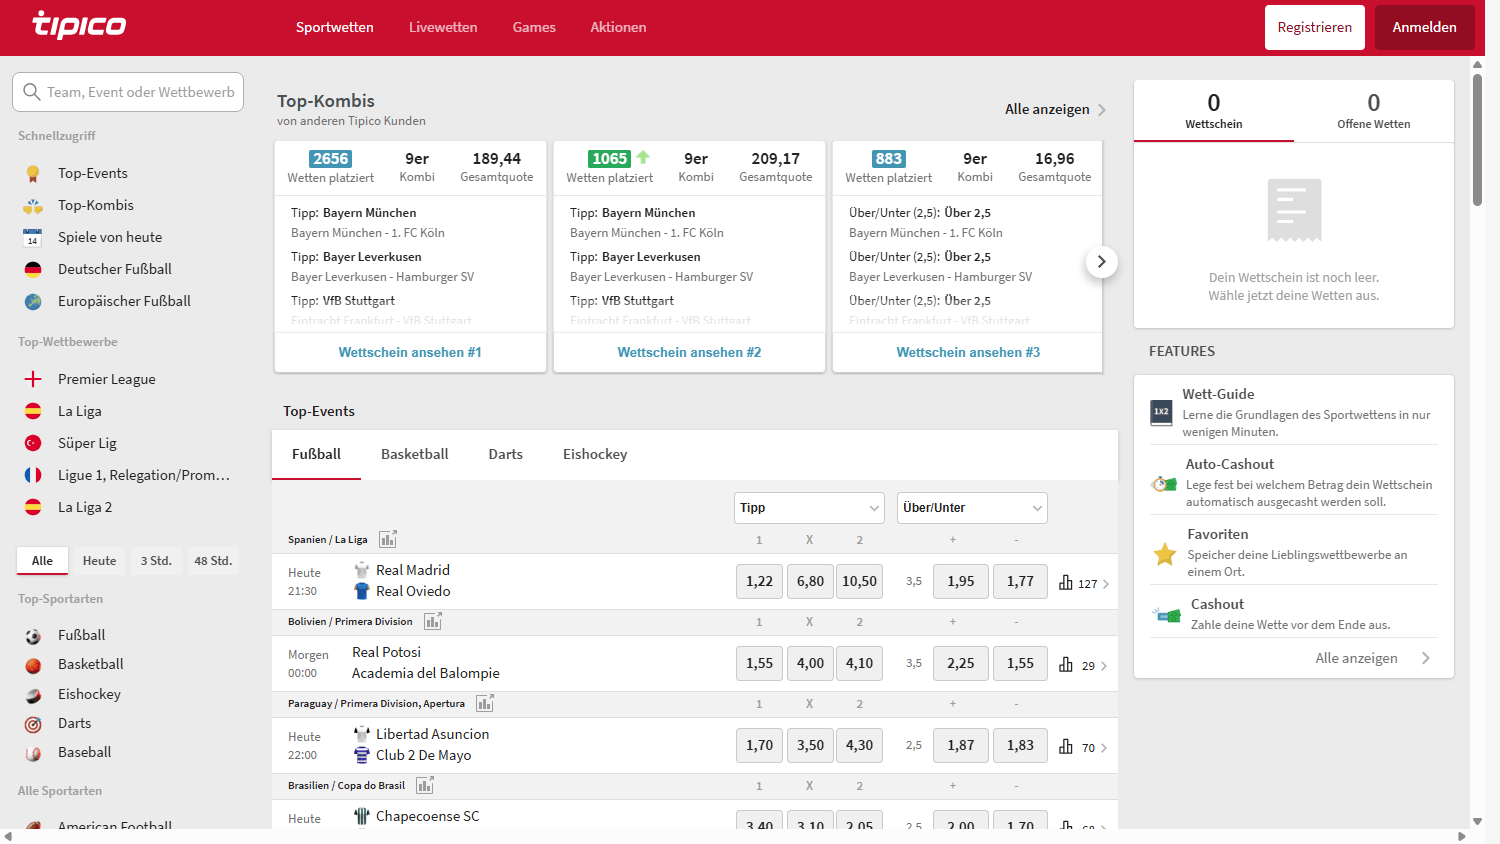The width and height of the screenshot is (1500, 844).
Task: Click the Anmelden button
Action: coord(1425,27)
